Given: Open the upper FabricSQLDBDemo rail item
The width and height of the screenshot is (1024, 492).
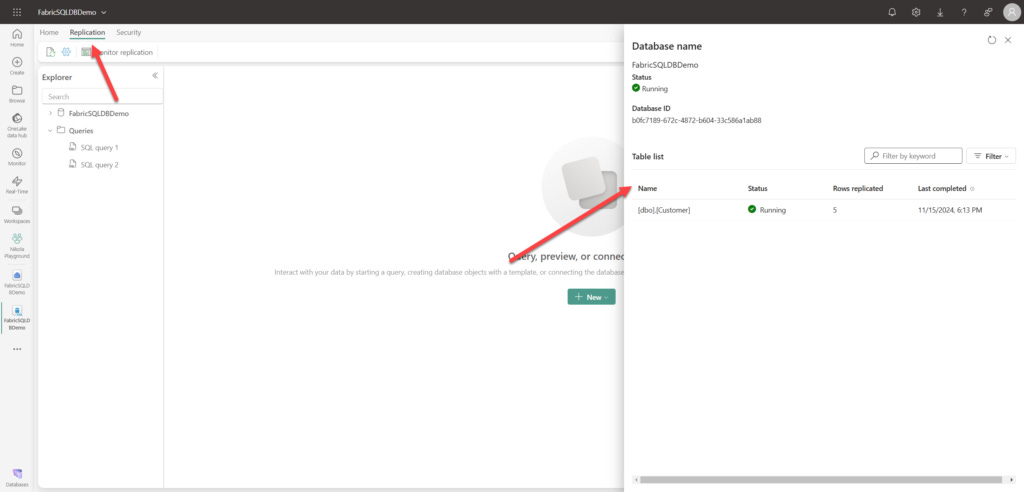Looking at the screenshot, I should click(17, 282).
